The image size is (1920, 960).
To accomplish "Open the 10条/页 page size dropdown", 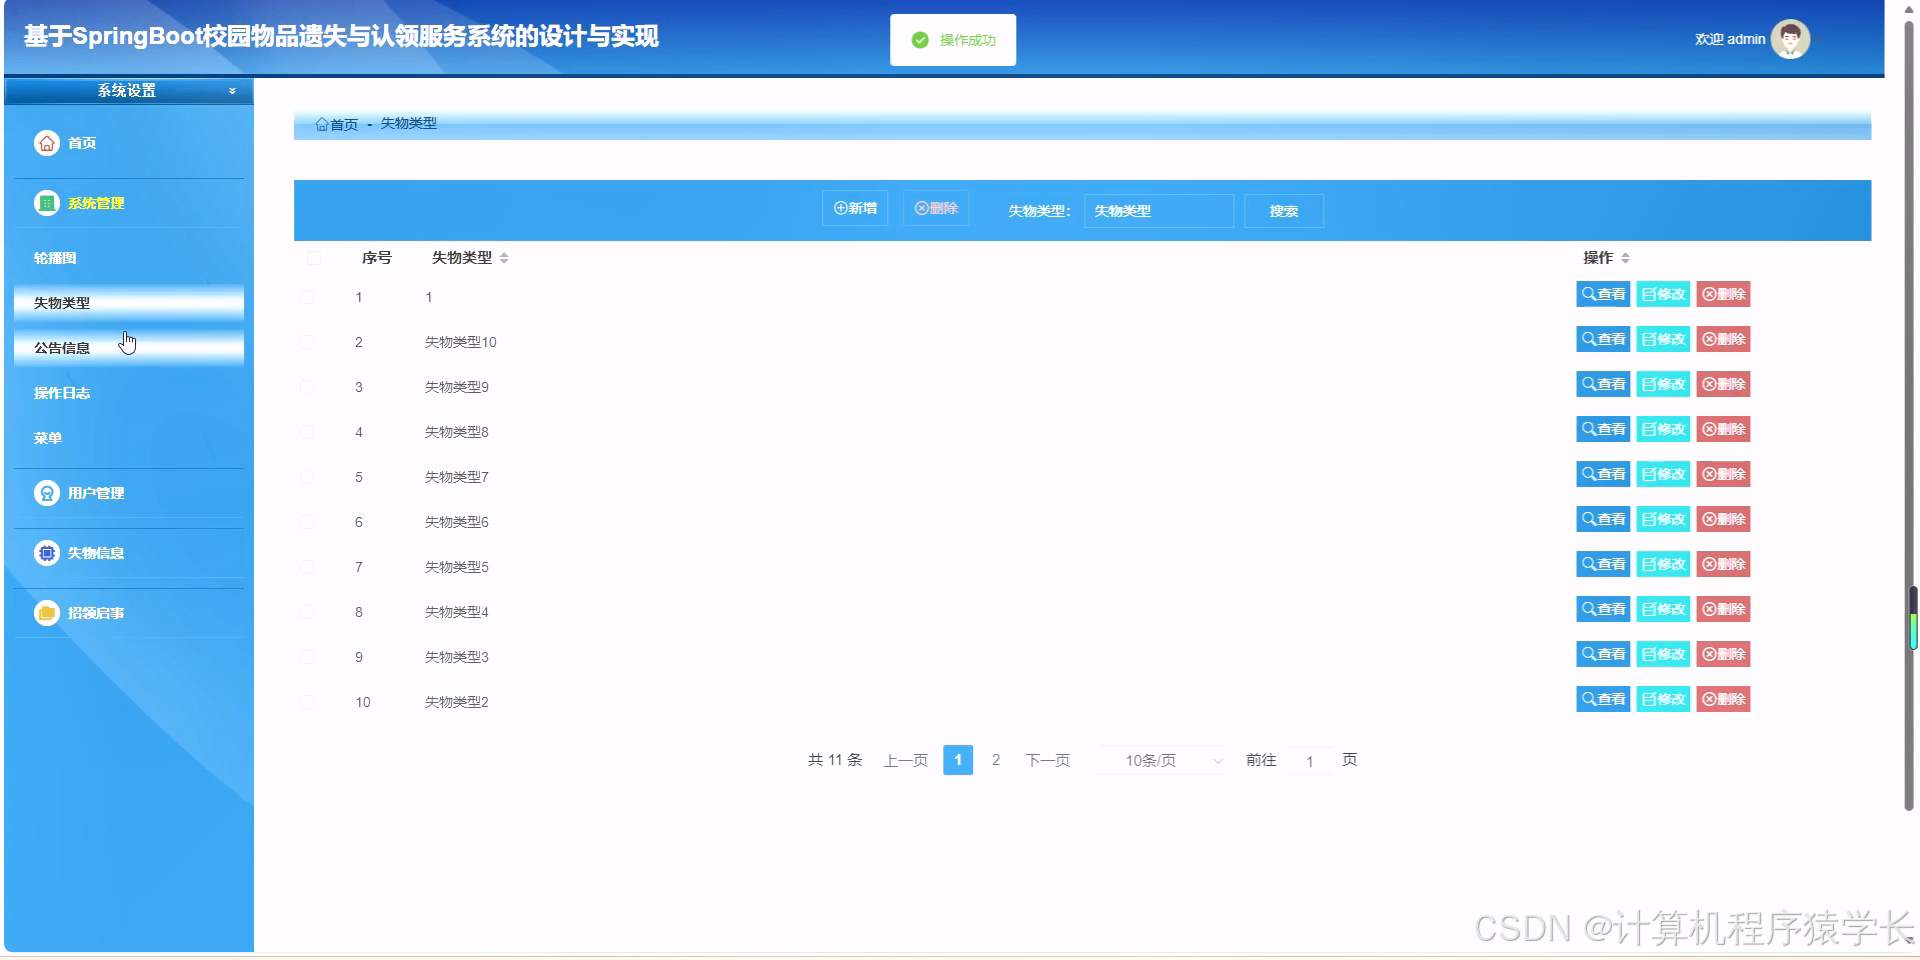I will pyautogui.click(x=1160, y=760).
